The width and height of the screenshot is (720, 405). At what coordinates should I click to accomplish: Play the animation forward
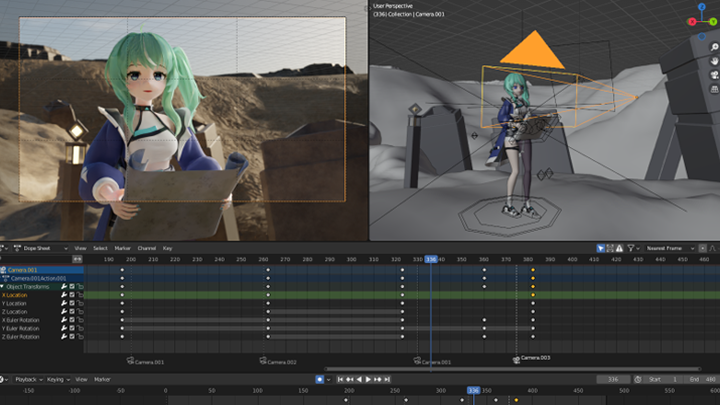[x=368, y=379]
